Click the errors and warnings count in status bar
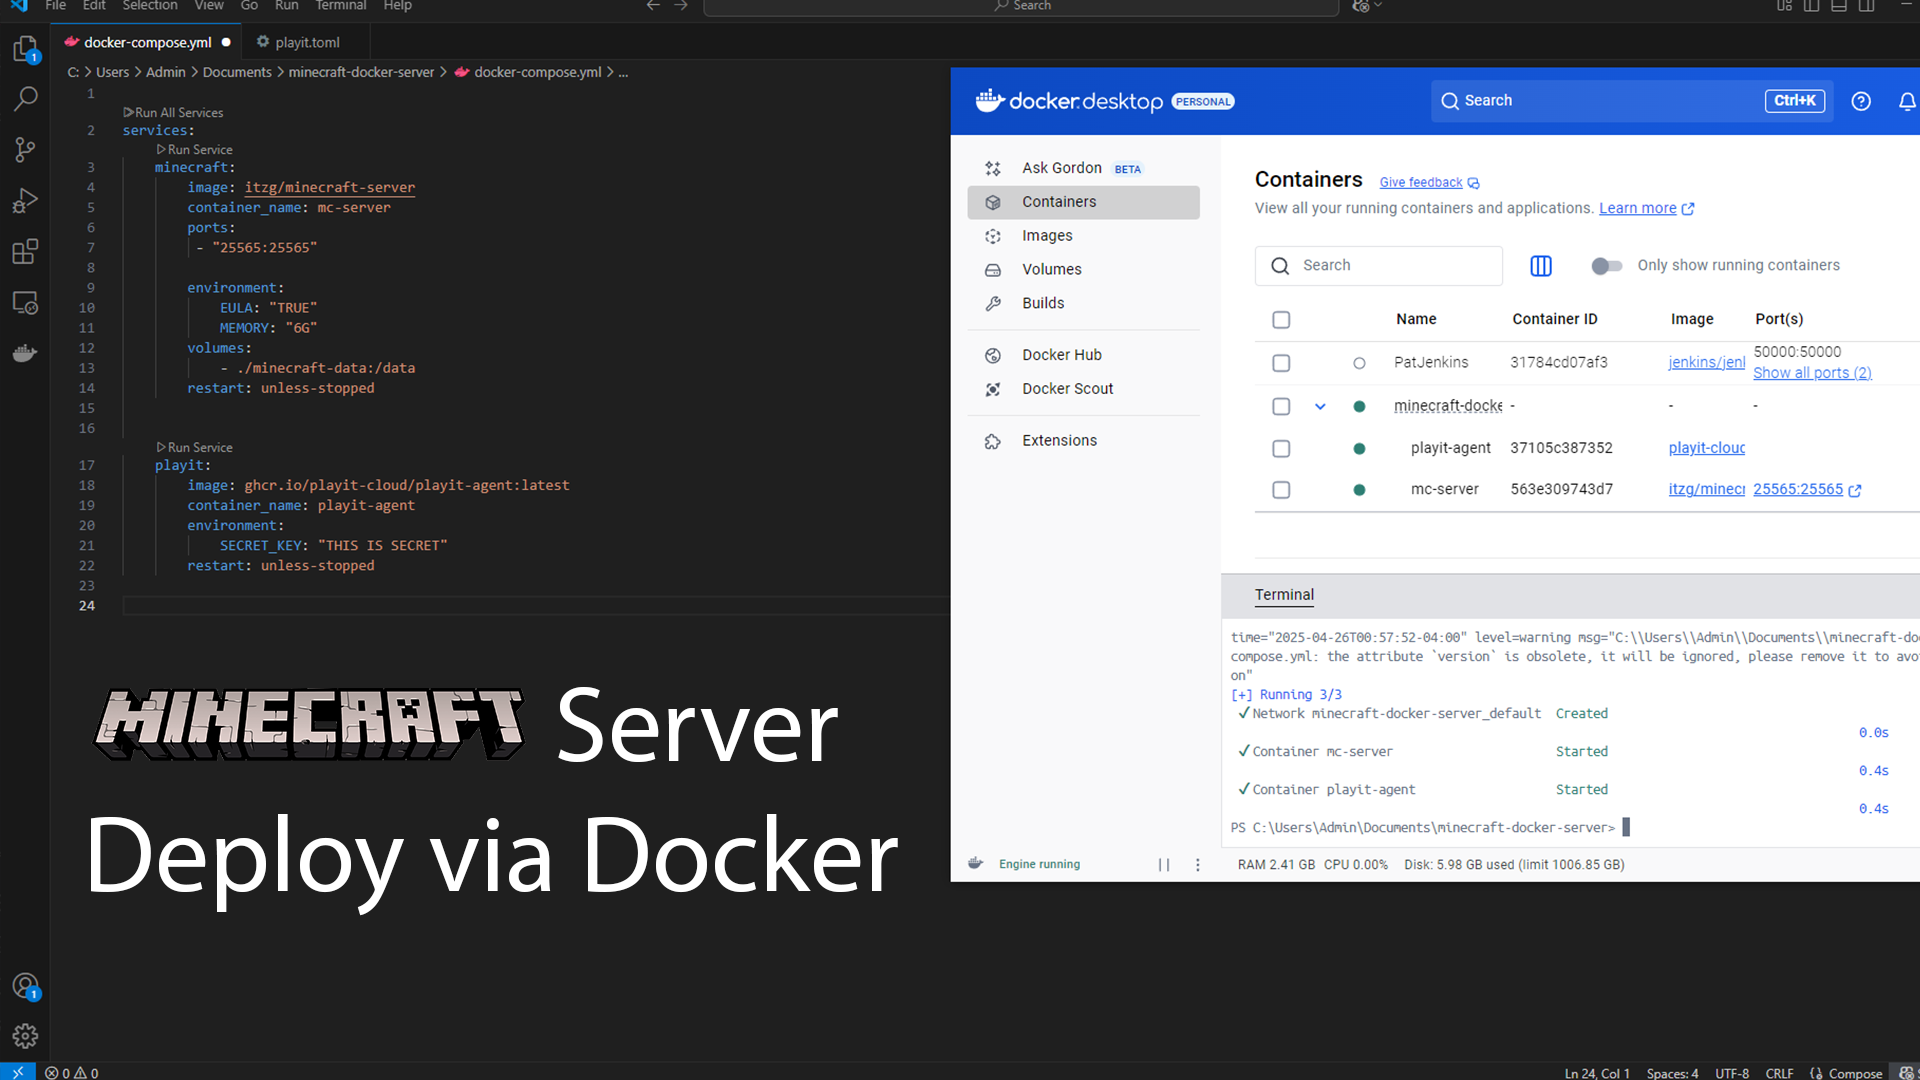The height and width of the screenshot is (1080, 1920). click(x=72, y=1072)
